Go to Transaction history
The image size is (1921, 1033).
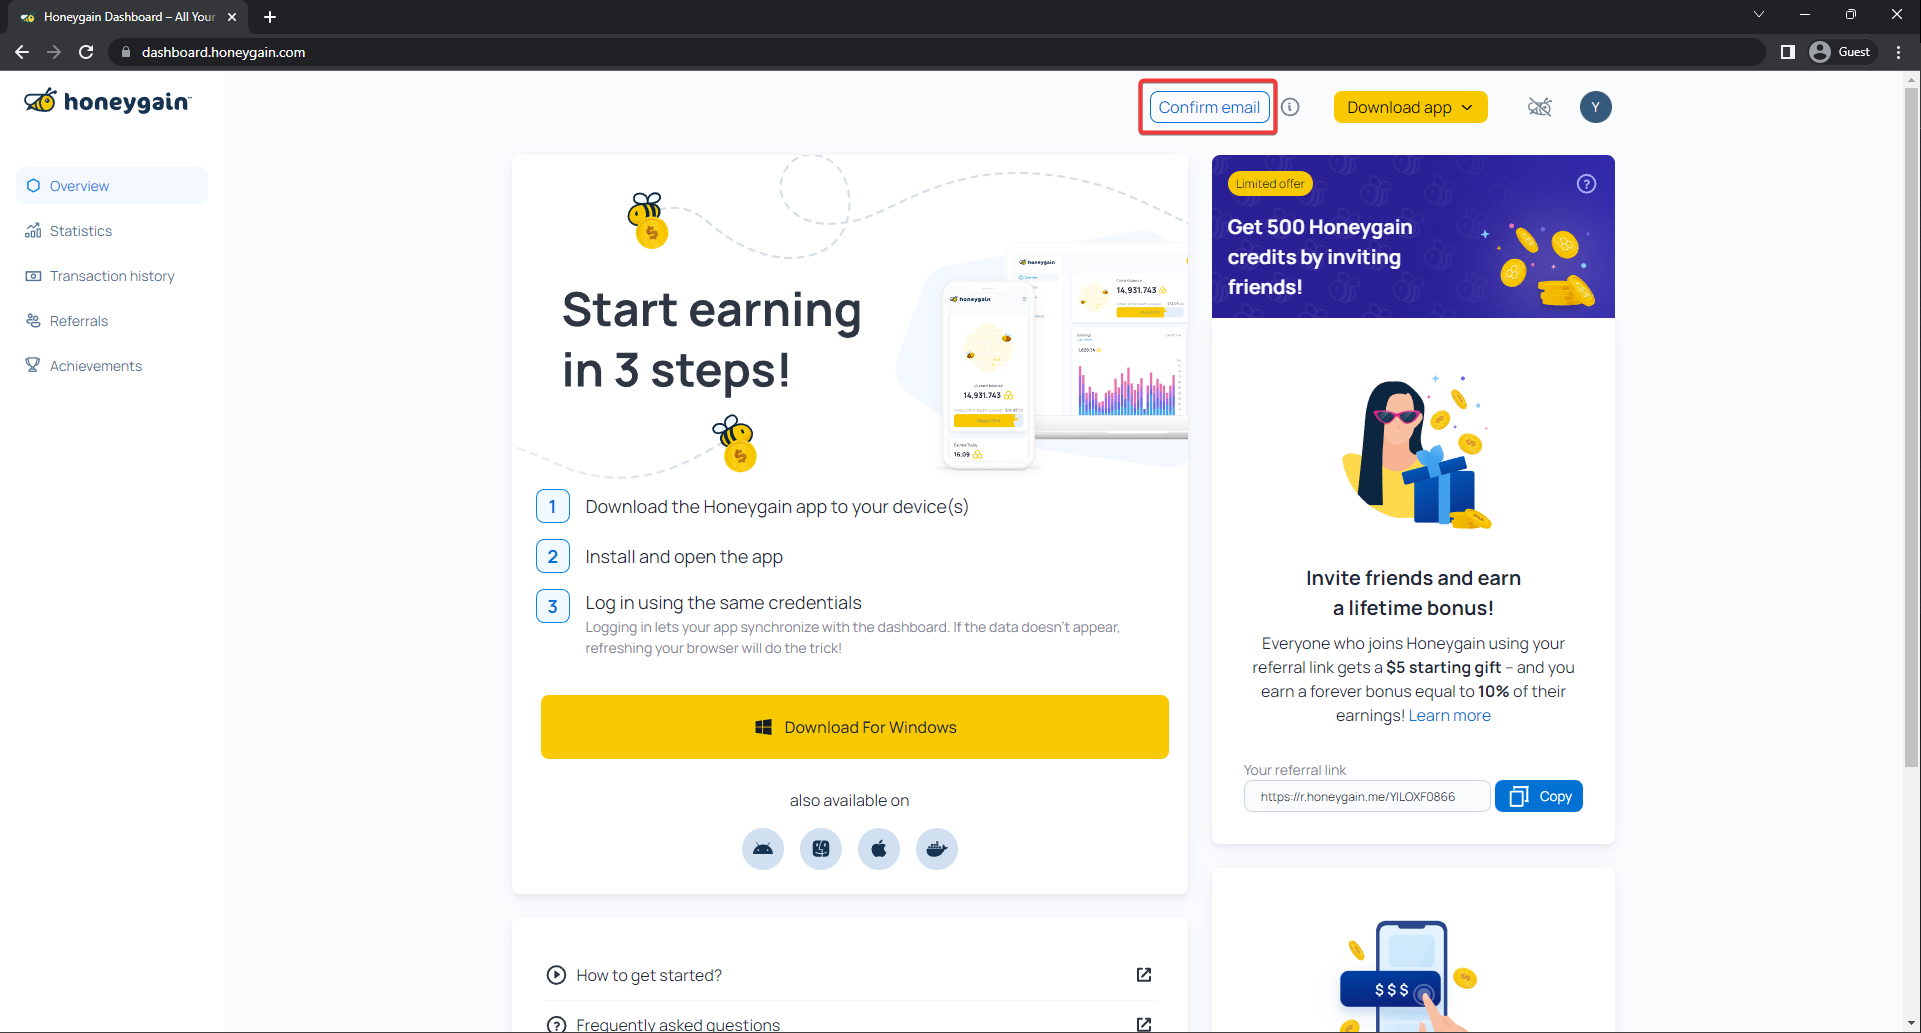[x=112, y=276]
